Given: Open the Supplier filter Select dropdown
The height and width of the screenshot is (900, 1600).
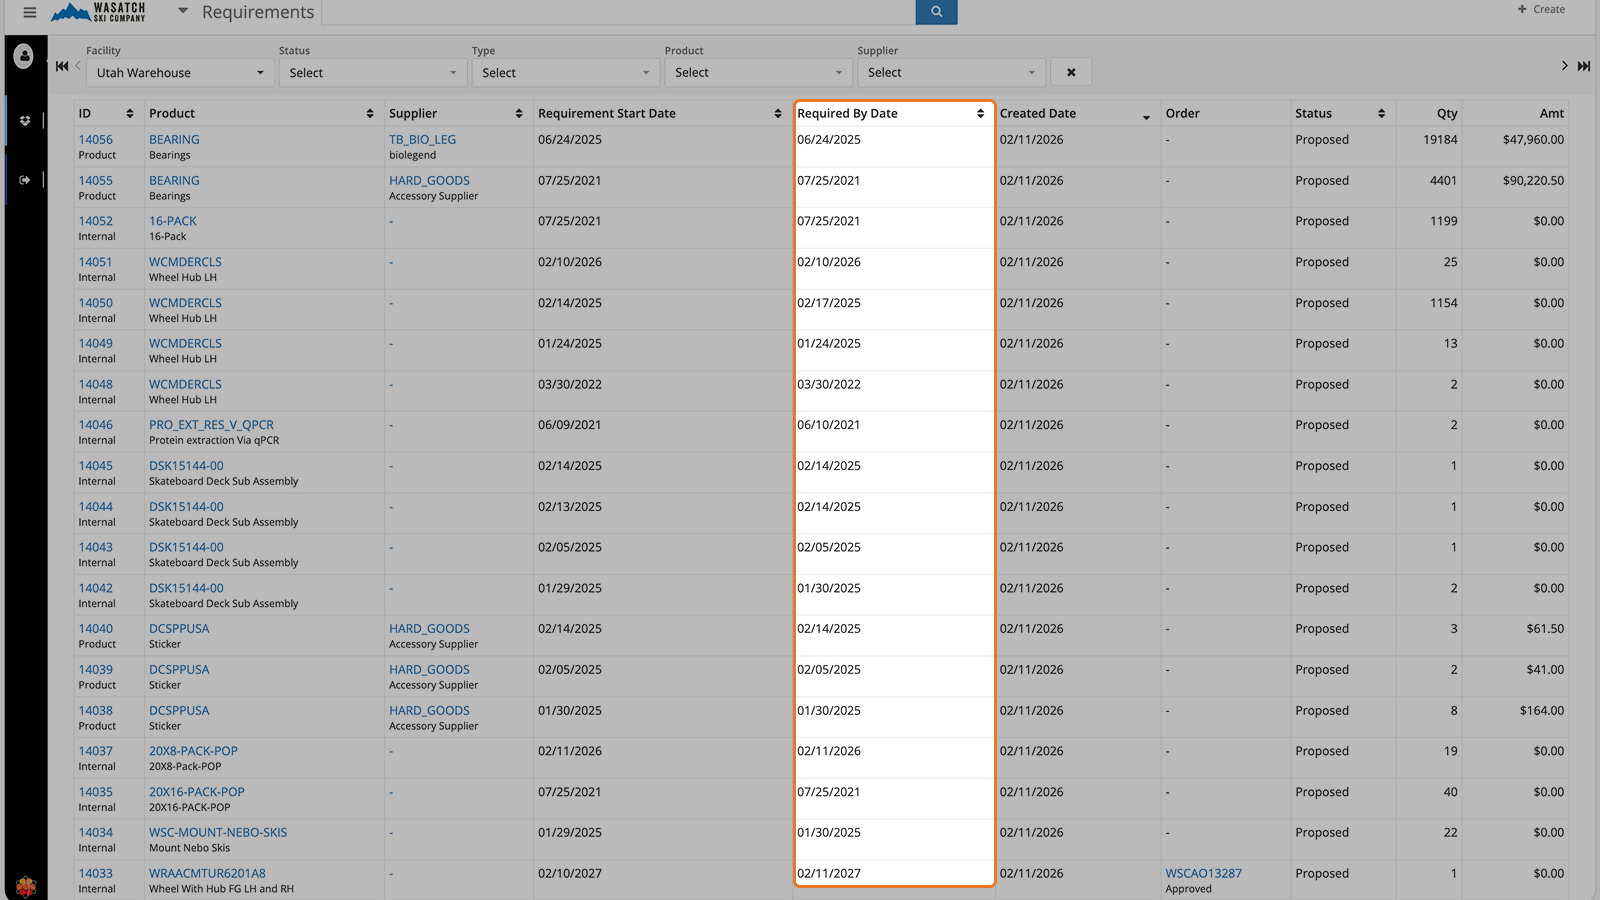Looking at the screenshot, I should click(950, 72).
